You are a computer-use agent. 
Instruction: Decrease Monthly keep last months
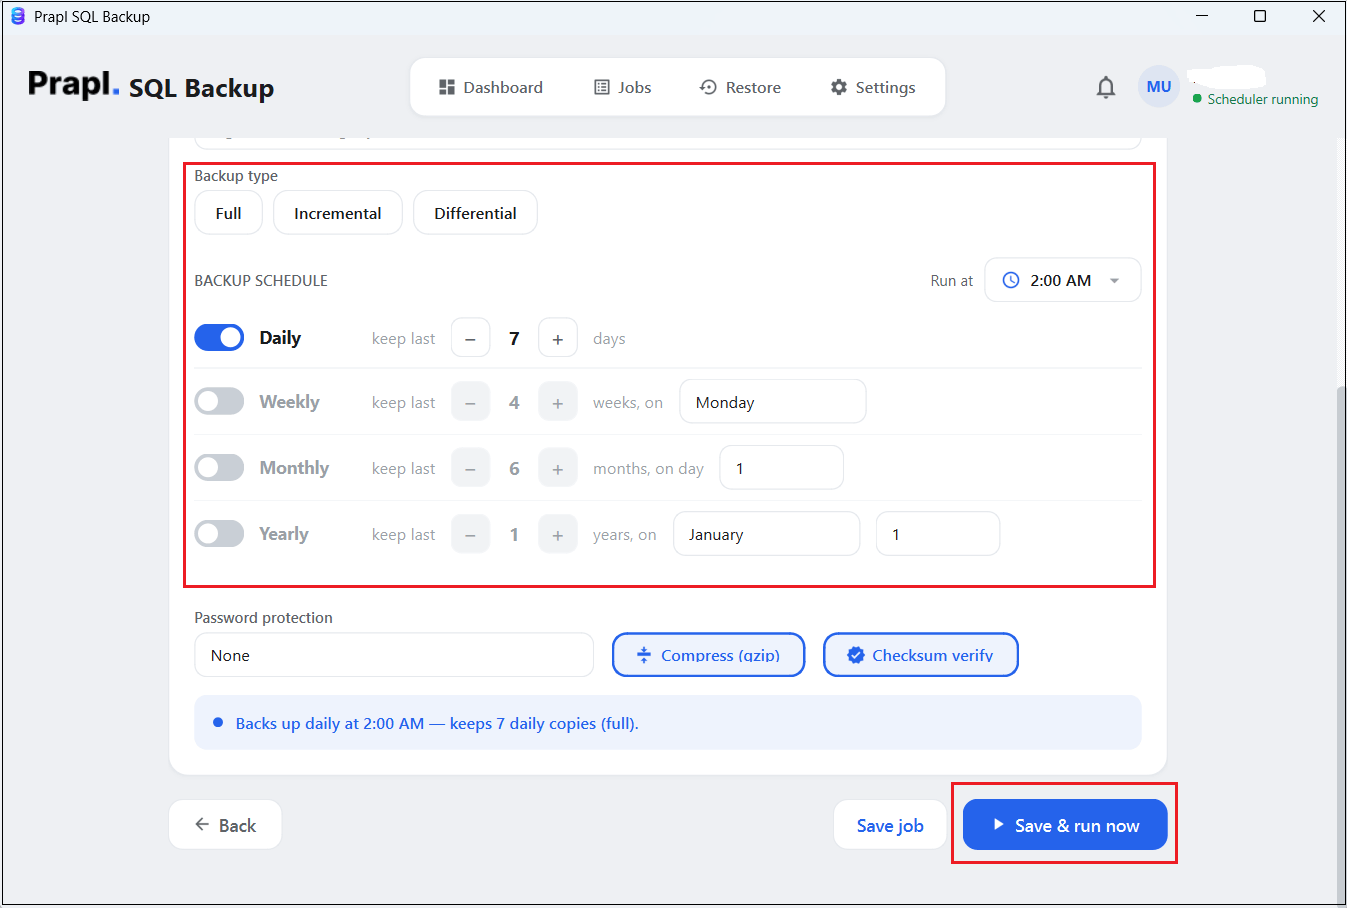(x=470, y=468)
